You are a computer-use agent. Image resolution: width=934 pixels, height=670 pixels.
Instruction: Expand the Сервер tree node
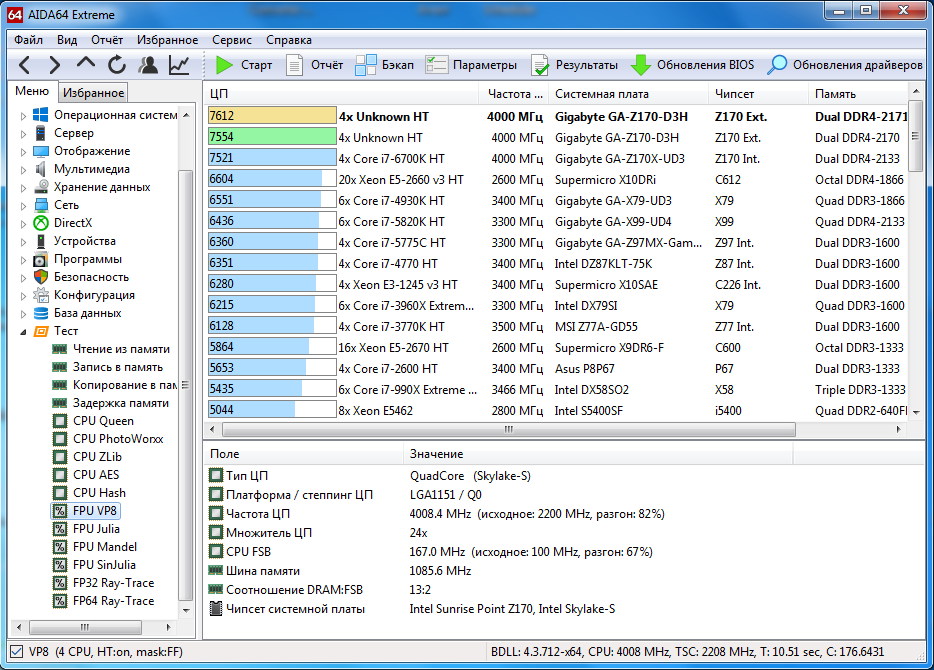23,134
